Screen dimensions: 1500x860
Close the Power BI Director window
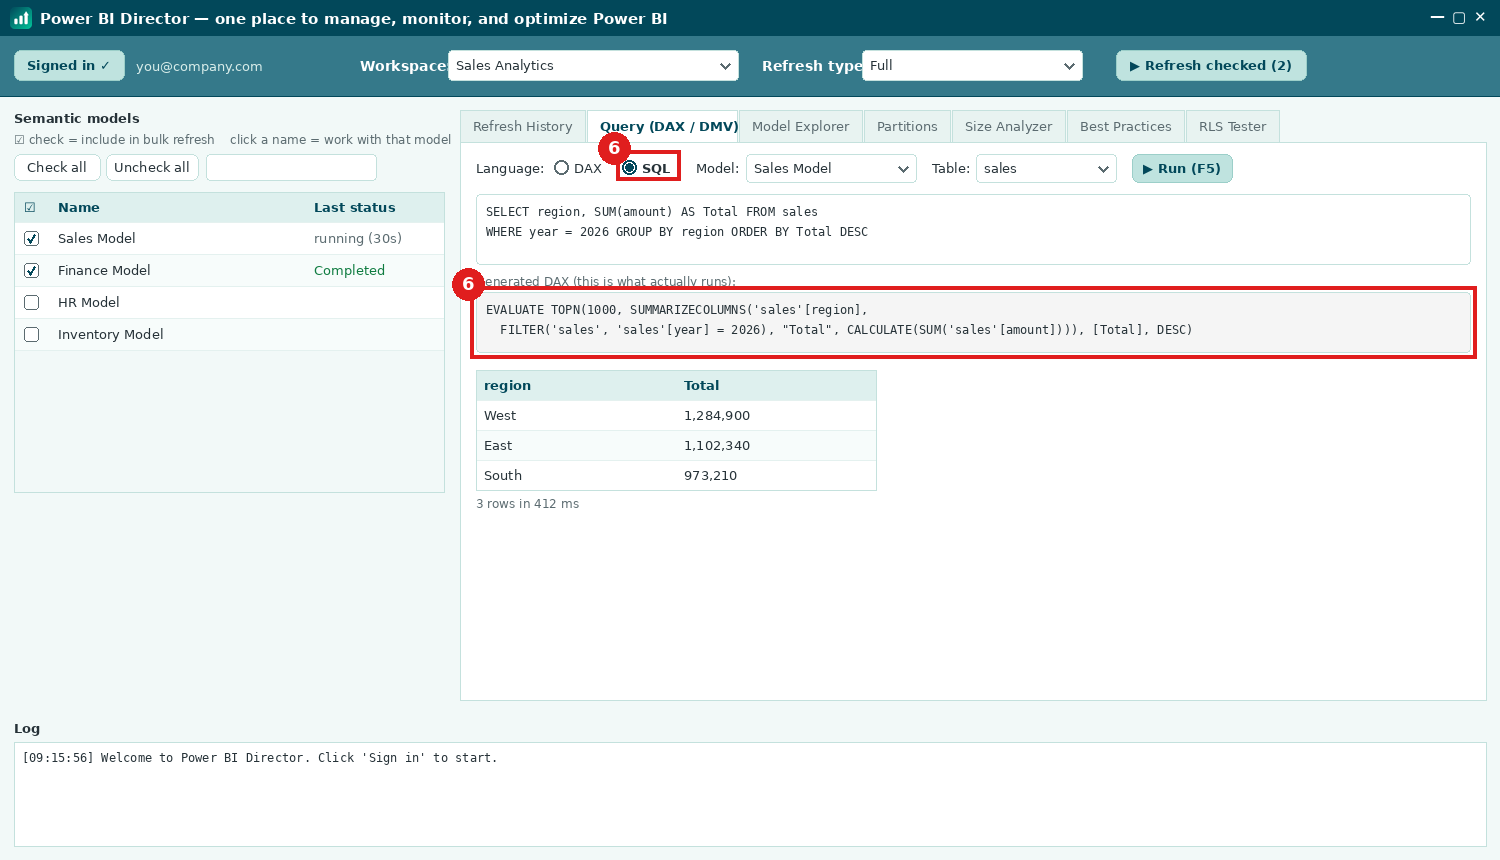click(1480, 17)
